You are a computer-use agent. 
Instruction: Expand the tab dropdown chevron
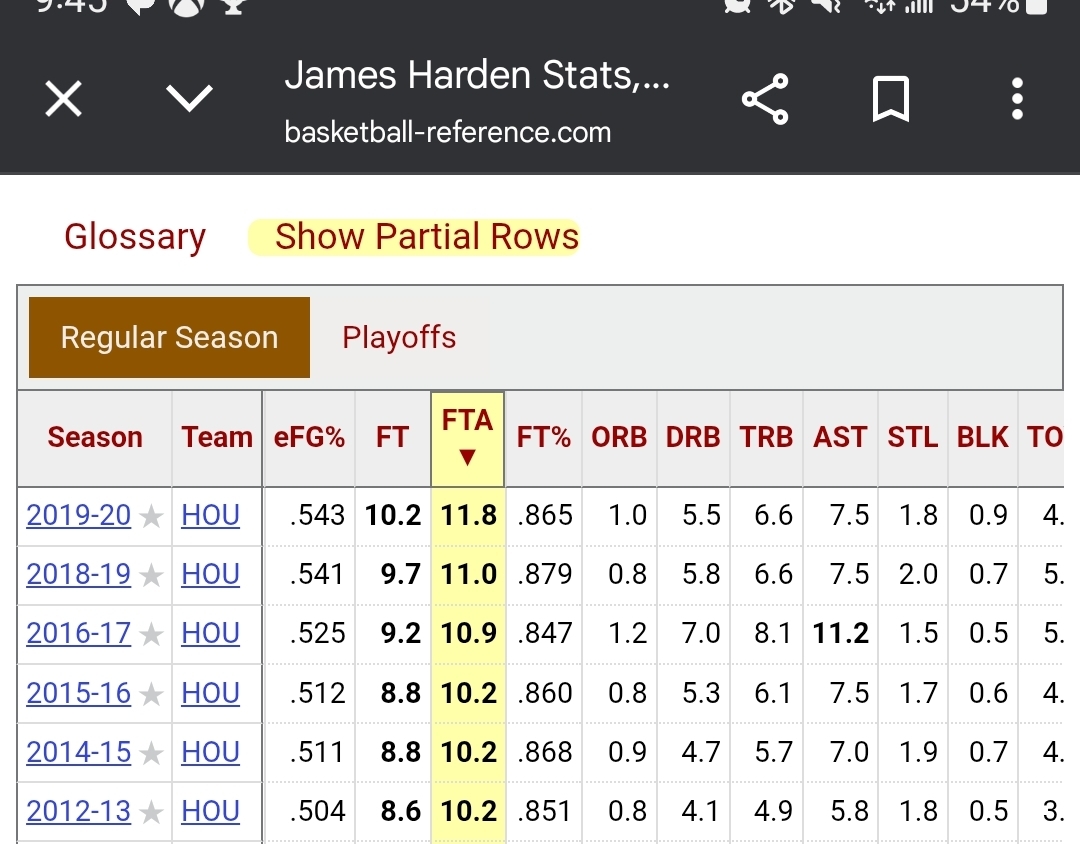tap(189, 99)
